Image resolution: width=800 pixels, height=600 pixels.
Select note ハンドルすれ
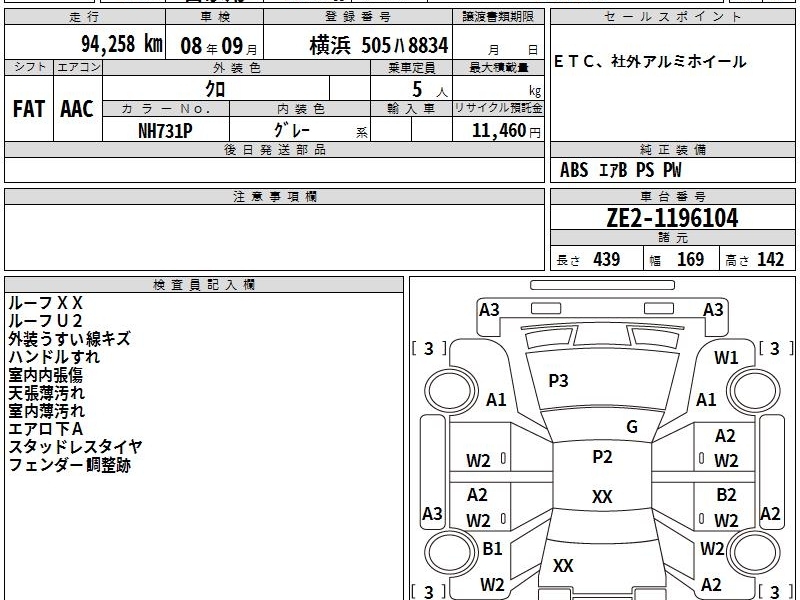(54, 357)
